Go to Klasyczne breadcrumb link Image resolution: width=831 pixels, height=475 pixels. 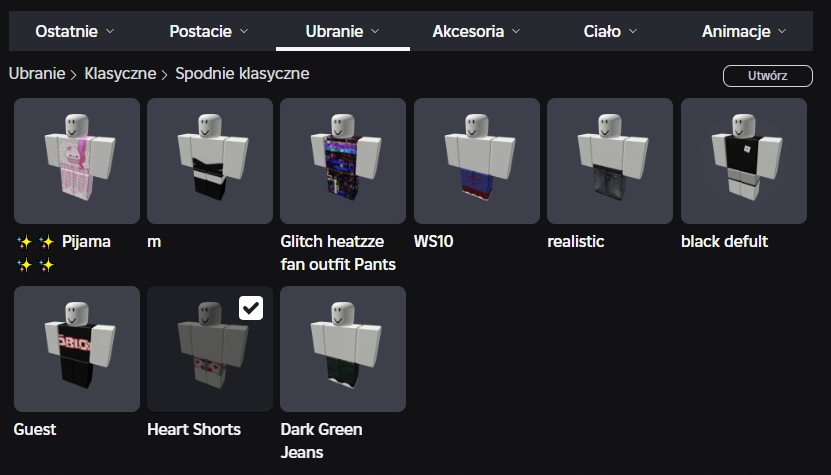[x=120, y=74]
